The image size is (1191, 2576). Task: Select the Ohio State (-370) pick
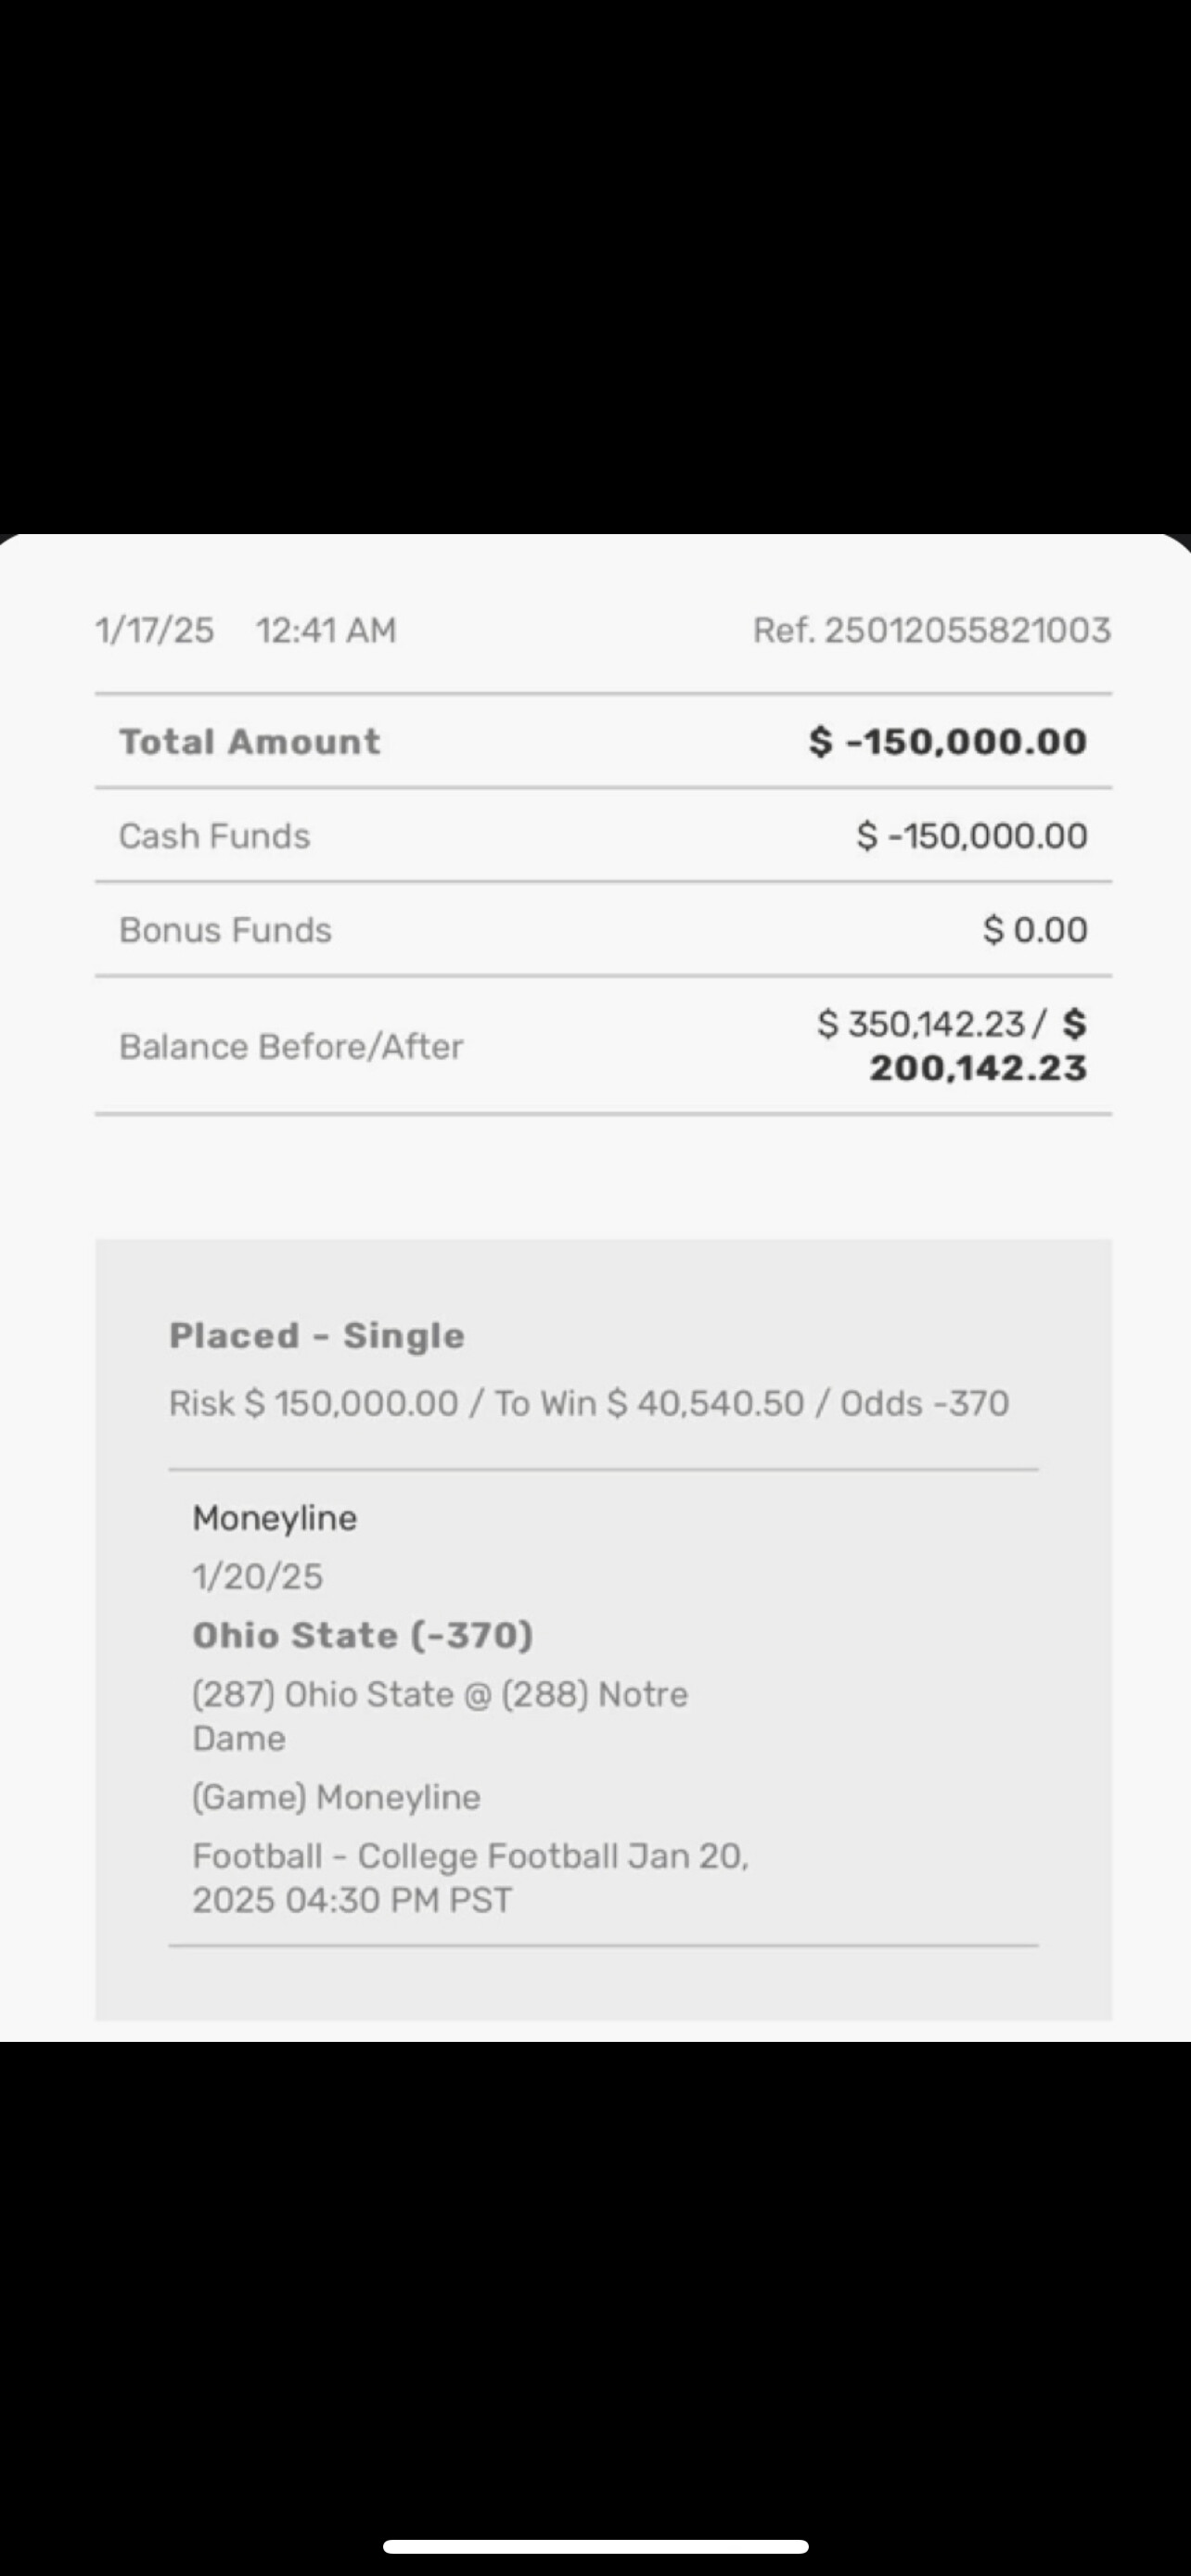362,1635
